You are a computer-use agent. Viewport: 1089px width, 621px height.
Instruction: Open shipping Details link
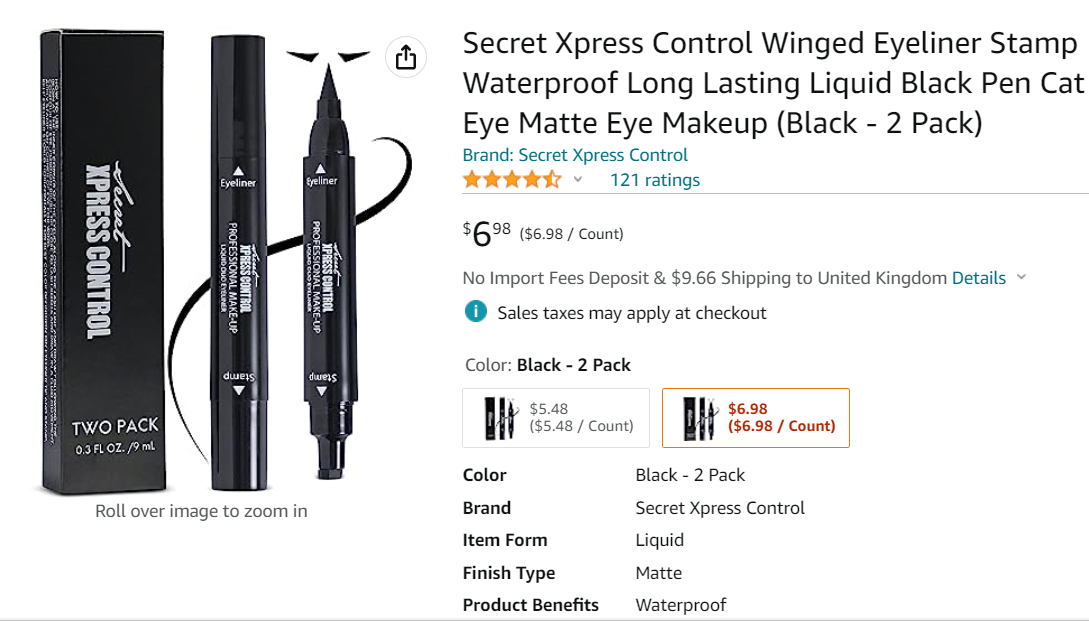[979, 278]
